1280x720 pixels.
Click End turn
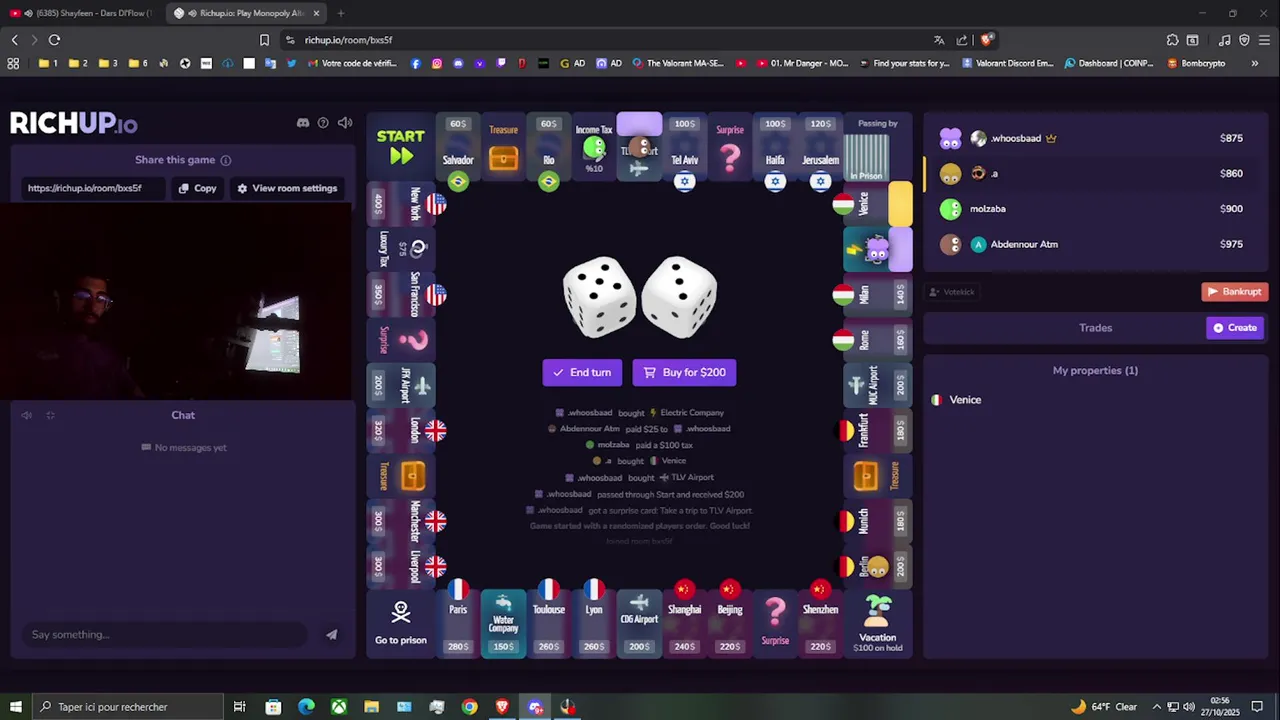(582, 372)
